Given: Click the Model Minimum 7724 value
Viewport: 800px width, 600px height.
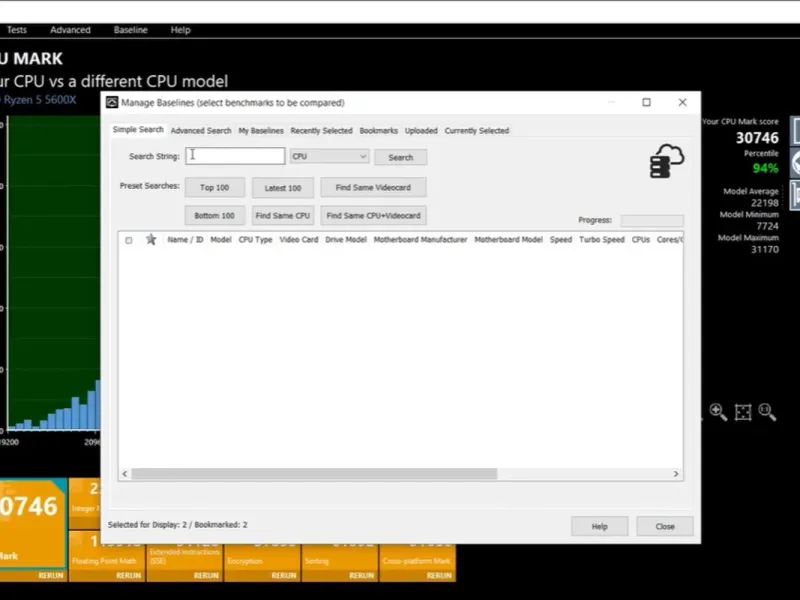Looking at the screenshot, I should 767,226.
